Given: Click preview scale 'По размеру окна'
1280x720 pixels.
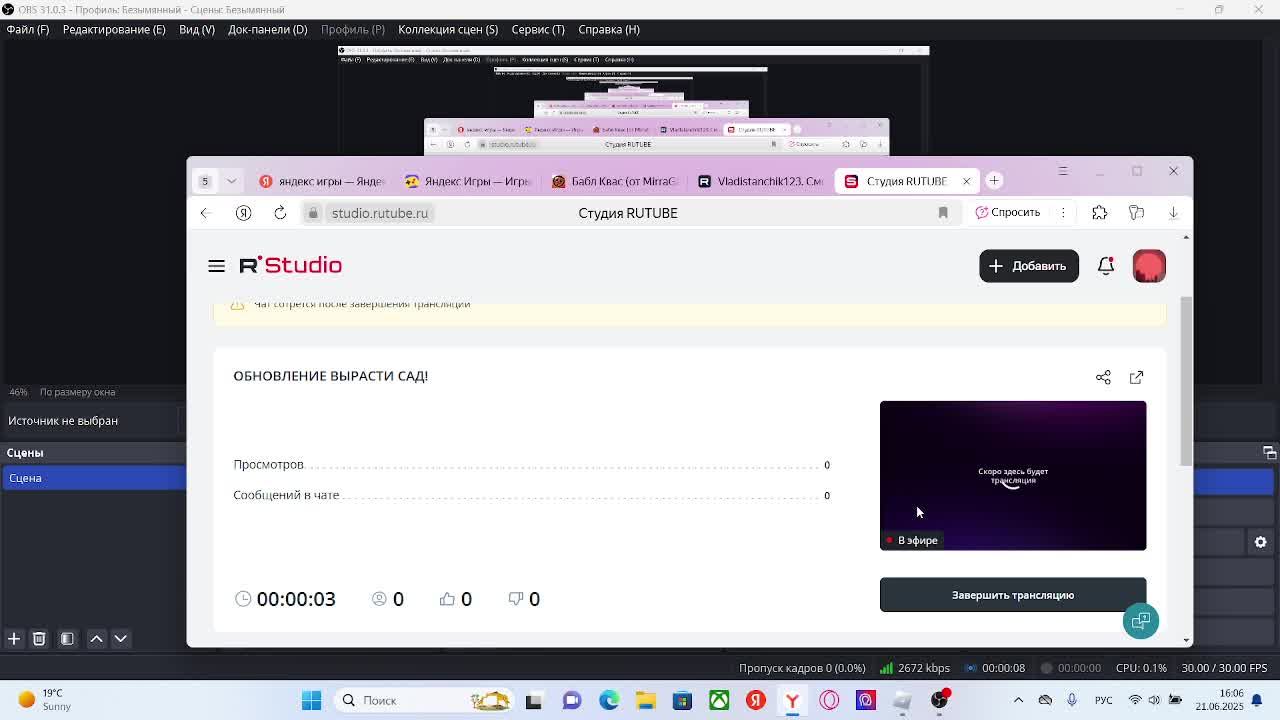Looking at the screenshot, I should [77, 392].
